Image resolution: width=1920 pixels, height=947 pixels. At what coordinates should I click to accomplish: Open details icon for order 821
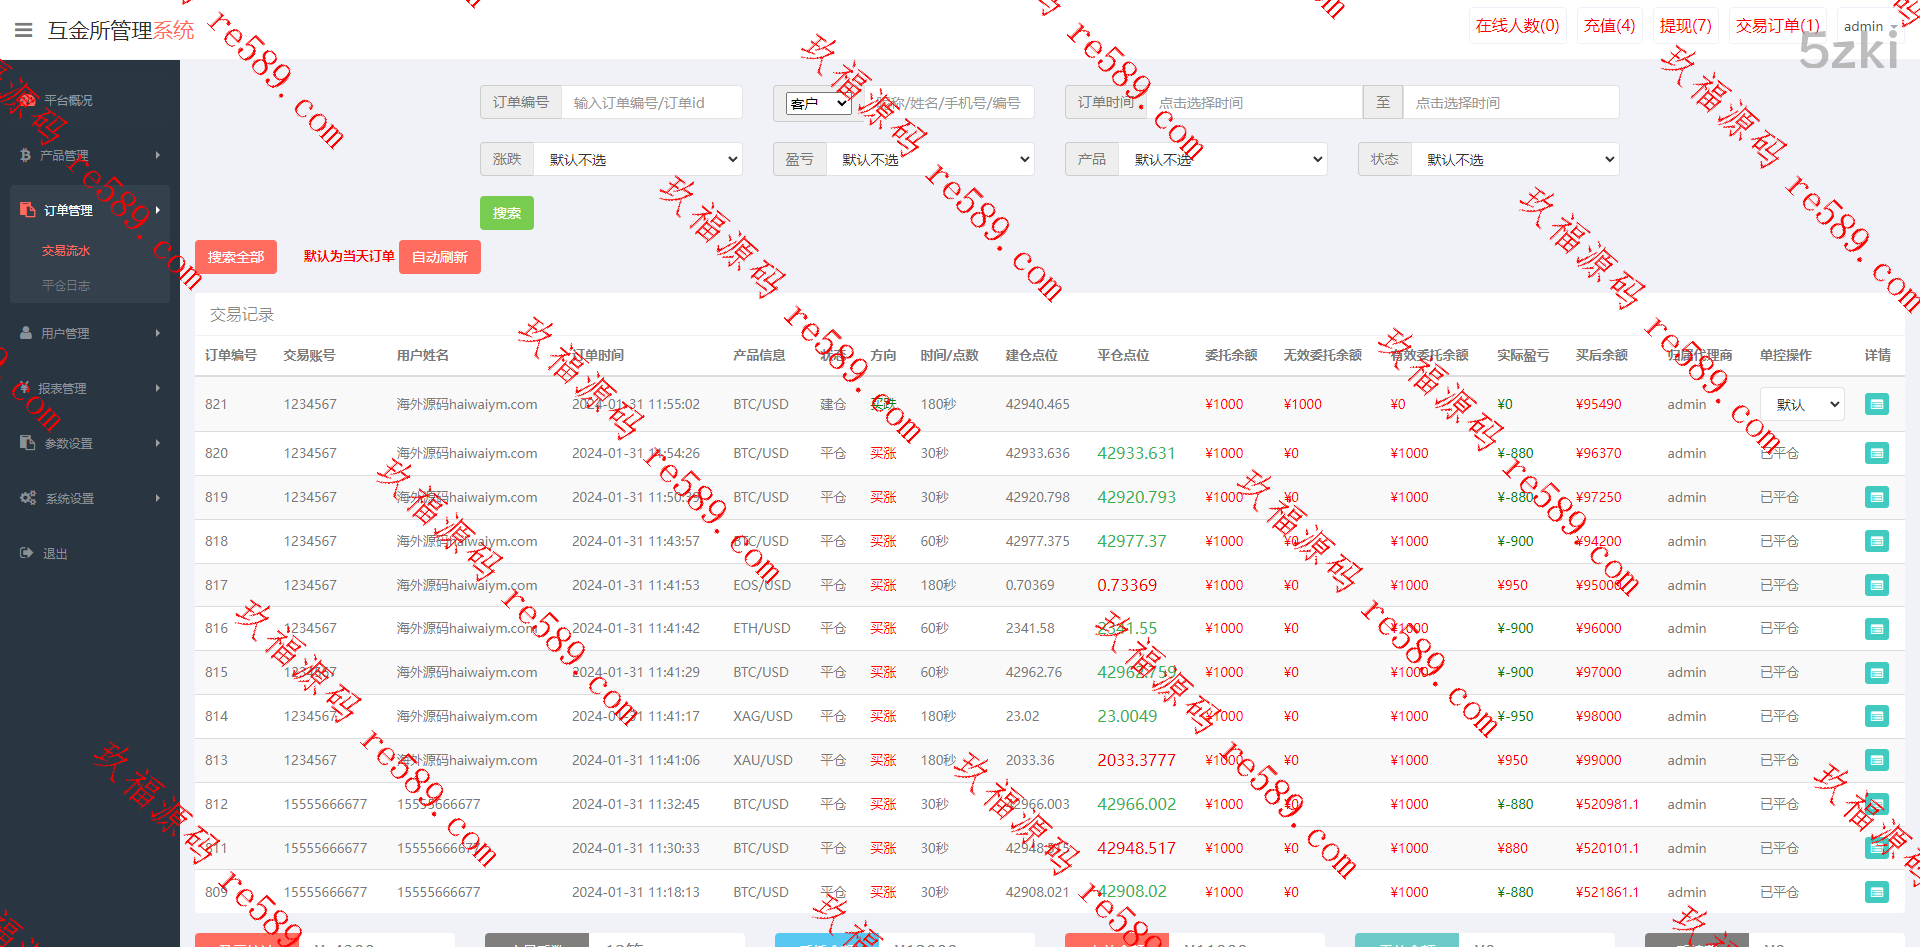coord(1876,404)
